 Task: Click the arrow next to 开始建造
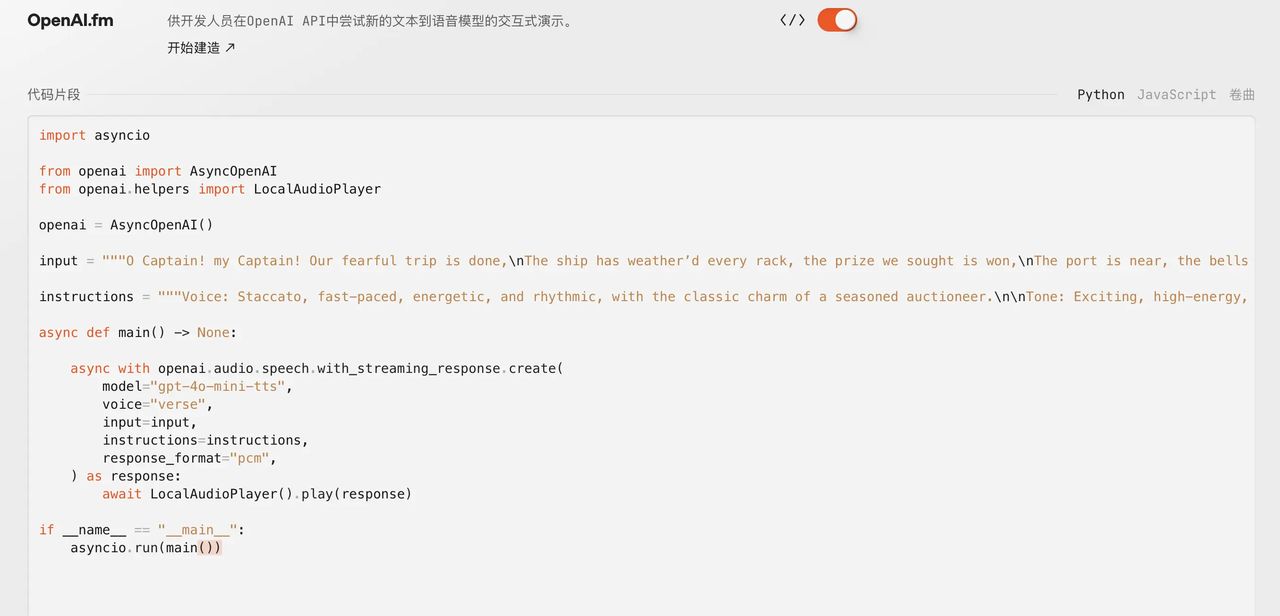[228, 46]
